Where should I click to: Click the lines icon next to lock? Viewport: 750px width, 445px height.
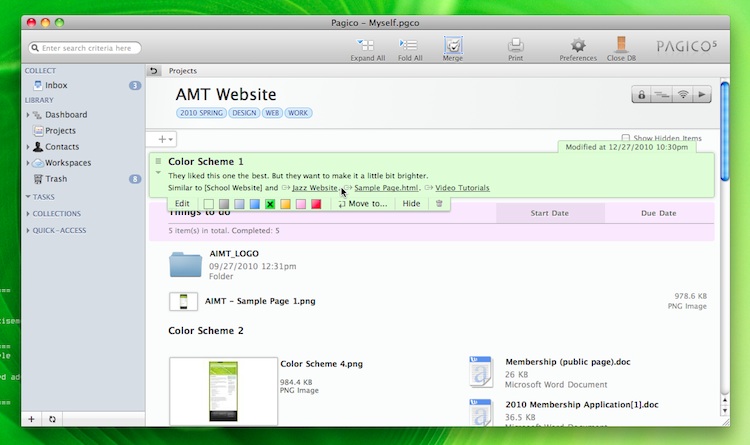[662, 95]
